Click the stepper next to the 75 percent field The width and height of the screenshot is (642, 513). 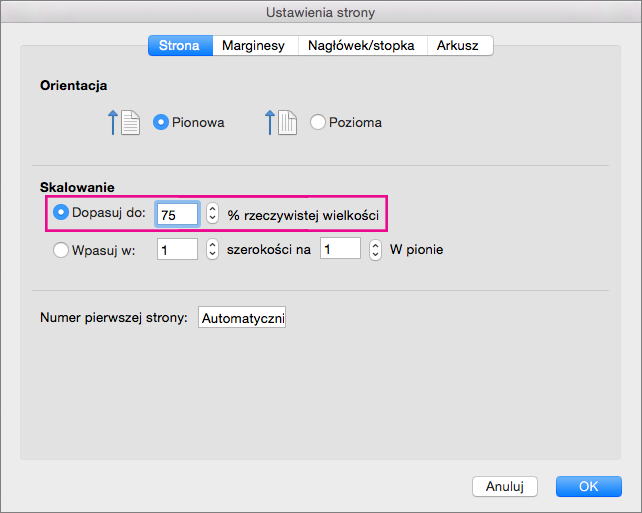click(x=212, y=213)
